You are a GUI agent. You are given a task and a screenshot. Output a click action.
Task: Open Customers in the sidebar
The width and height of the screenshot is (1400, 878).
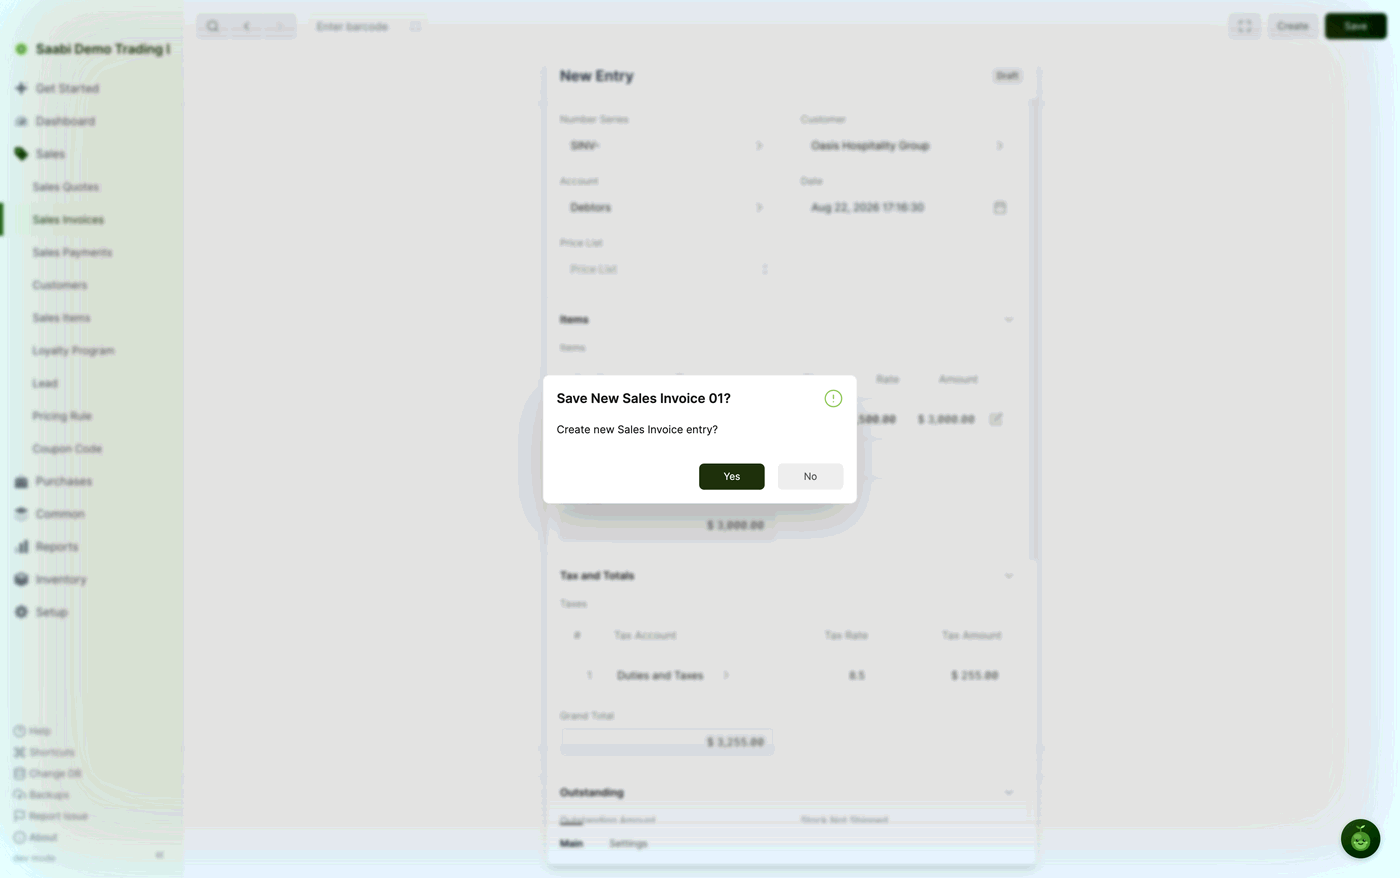[x=60, y=285]
